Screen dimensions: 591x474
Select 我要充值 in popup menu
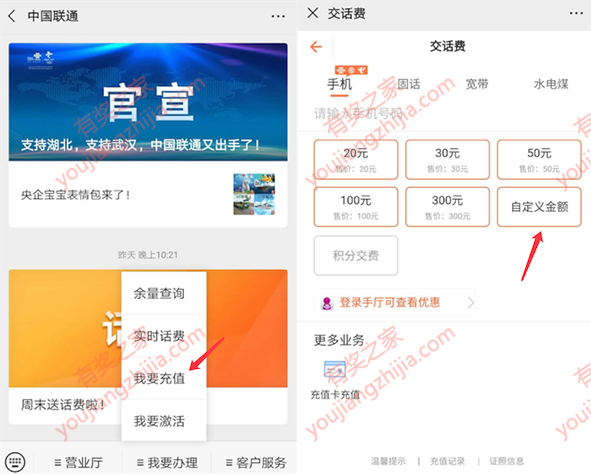tap(164, 379)
